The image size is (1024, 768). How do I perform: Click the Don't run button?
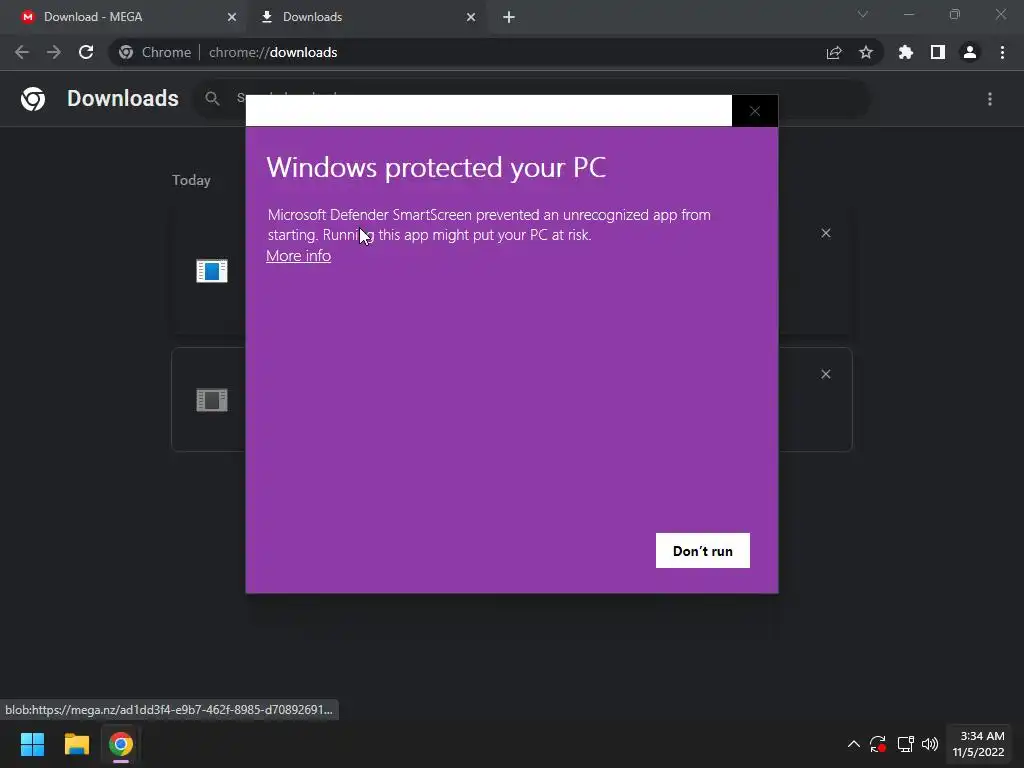tap(703, 551)
